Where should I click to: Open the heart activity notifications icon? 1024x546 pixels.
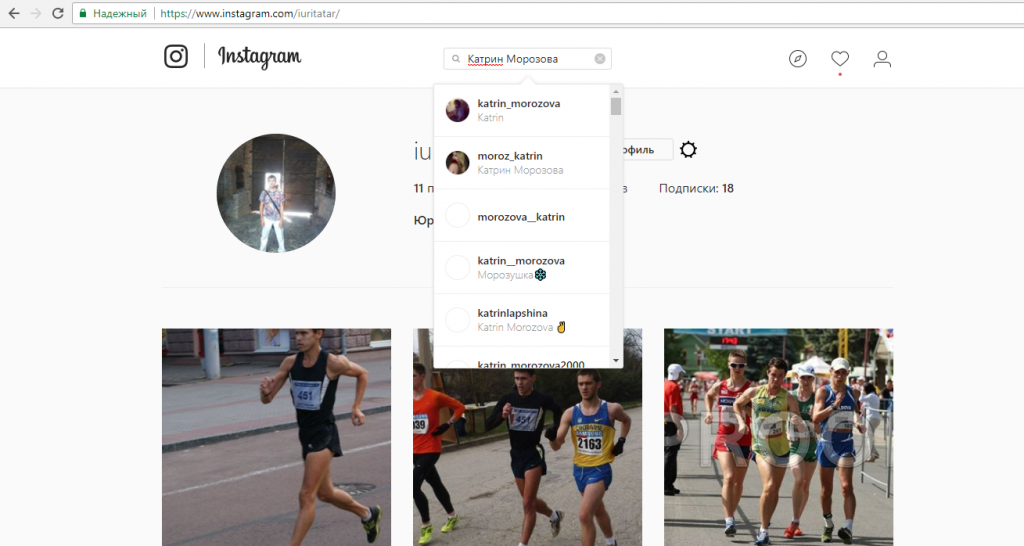pos(840,59)
